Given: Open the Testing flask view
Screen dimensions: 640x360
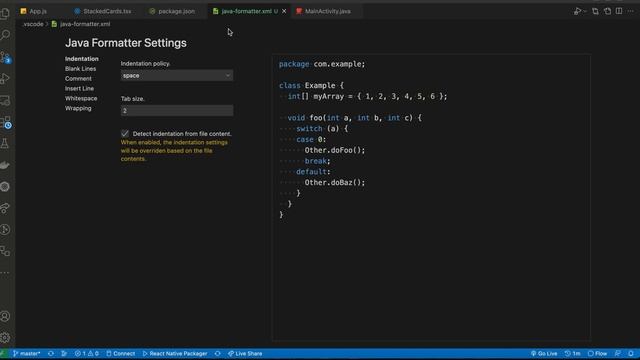Looking at the screenshot, I should [5, 143].
